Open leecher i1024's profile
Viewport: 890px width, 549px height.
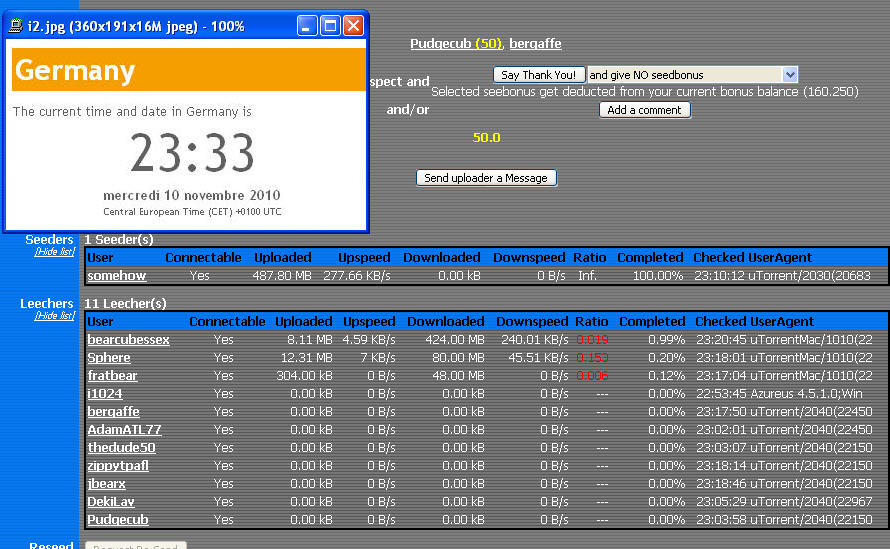tap(105, 394)
